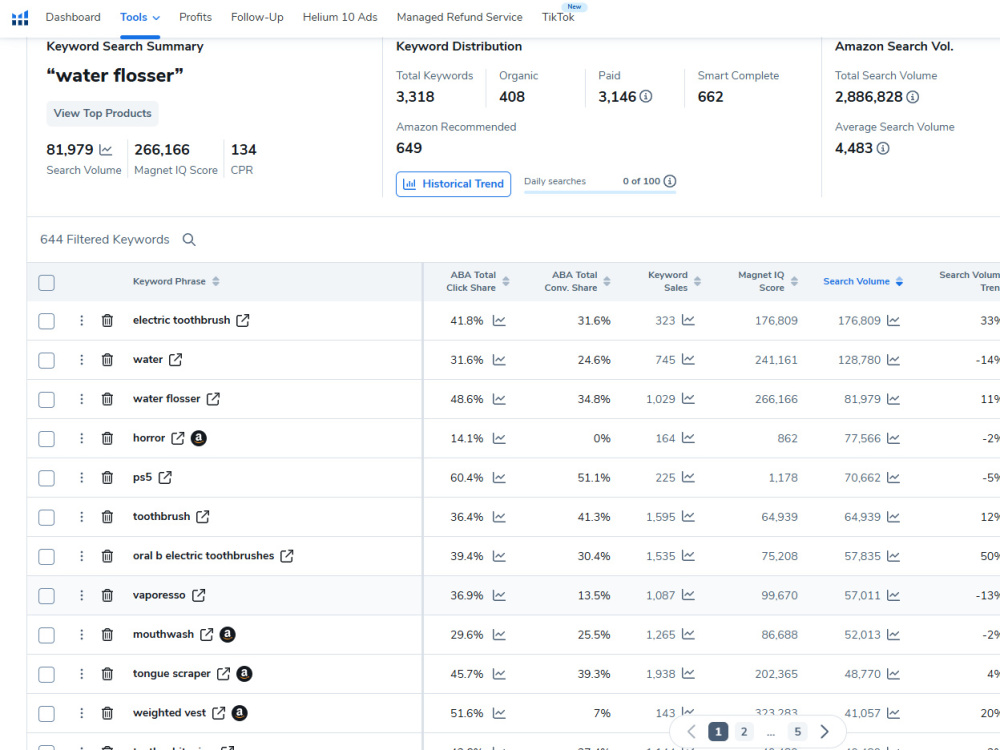Delete the electric toothbrush keyword row
The height and width of the screenshot is (750, 1000).
107,321
